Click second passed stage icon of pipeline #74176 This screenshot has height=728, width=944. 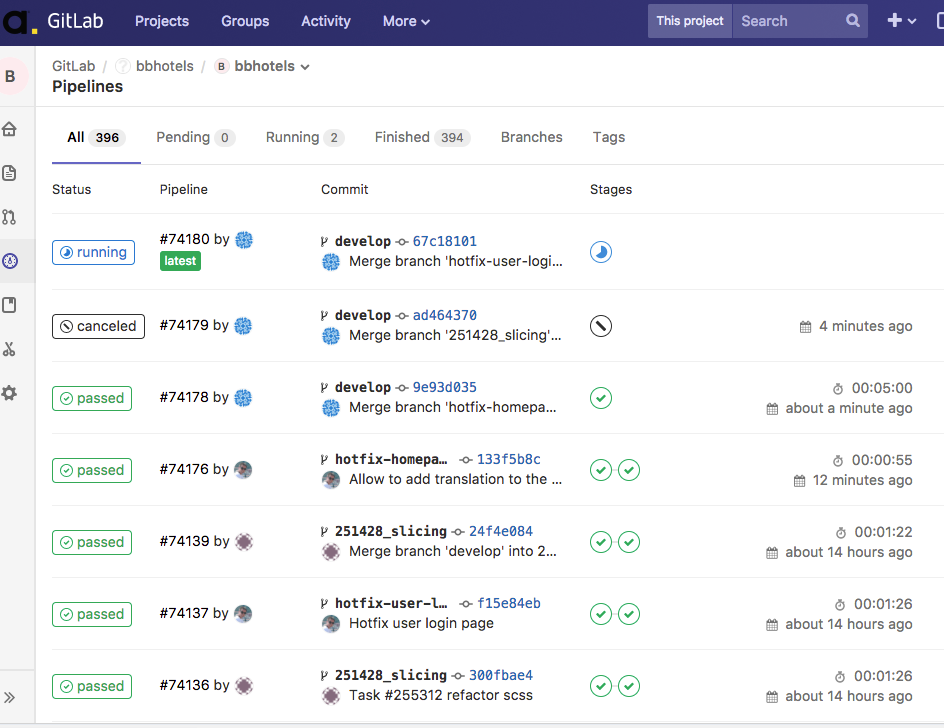coord(629,470)
